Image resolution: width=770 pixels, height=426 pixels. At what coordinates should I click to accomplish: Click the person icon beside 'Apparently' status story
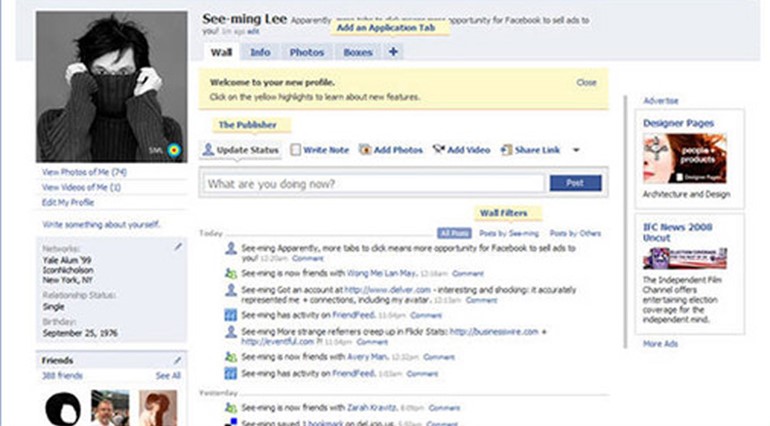pyautogui.click(x=230, y=248)
